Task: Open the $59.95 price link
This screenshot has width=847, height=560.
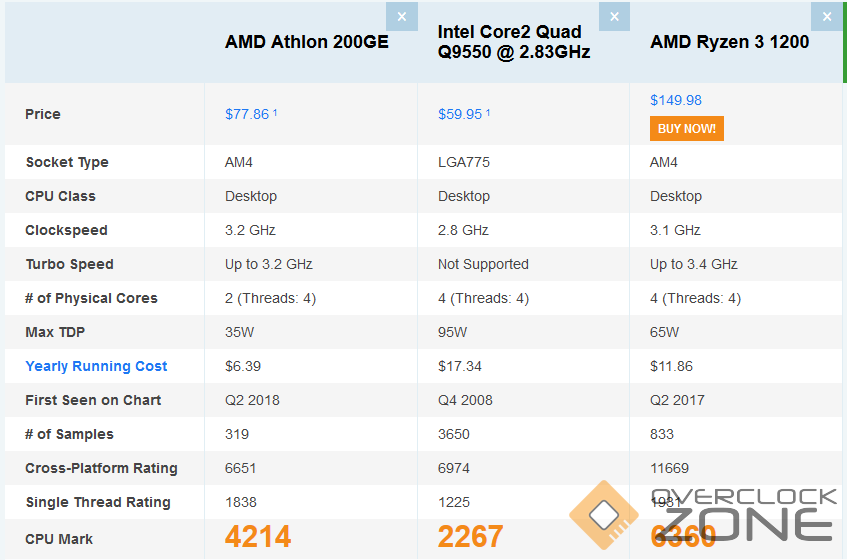Action: pyautogui.click(x=460, y=114)
